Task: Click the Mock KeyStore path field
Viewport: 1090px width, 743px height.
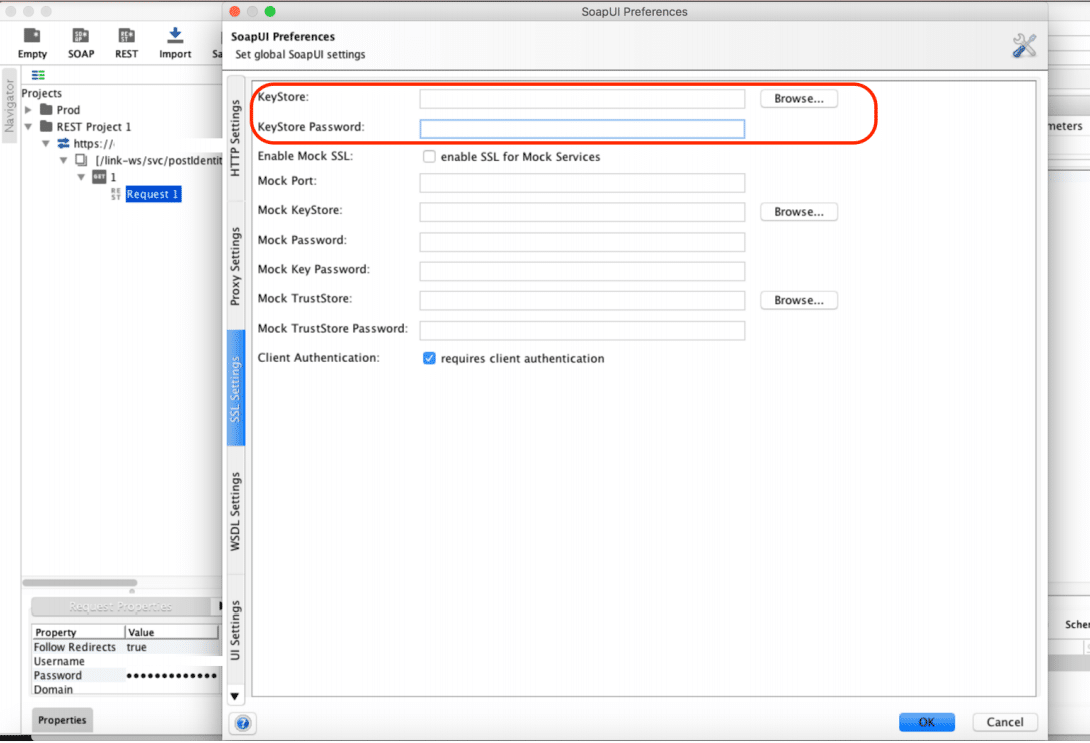Action: [x=582, y=212]
